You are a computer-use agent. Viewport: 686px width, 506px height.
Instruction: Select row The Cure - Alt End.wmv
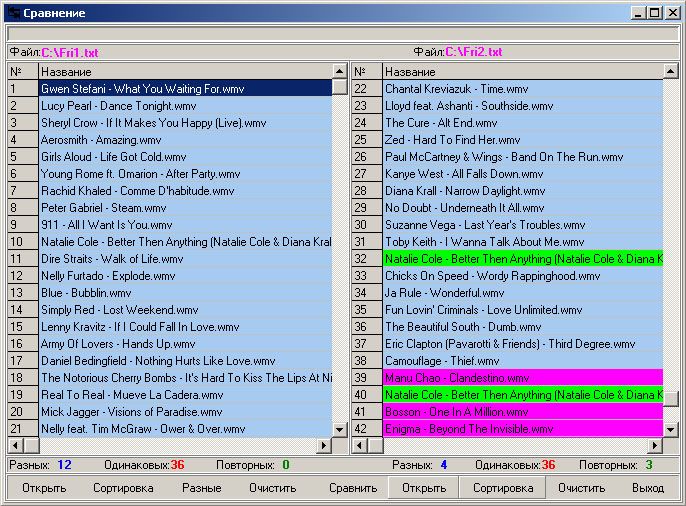523,123
